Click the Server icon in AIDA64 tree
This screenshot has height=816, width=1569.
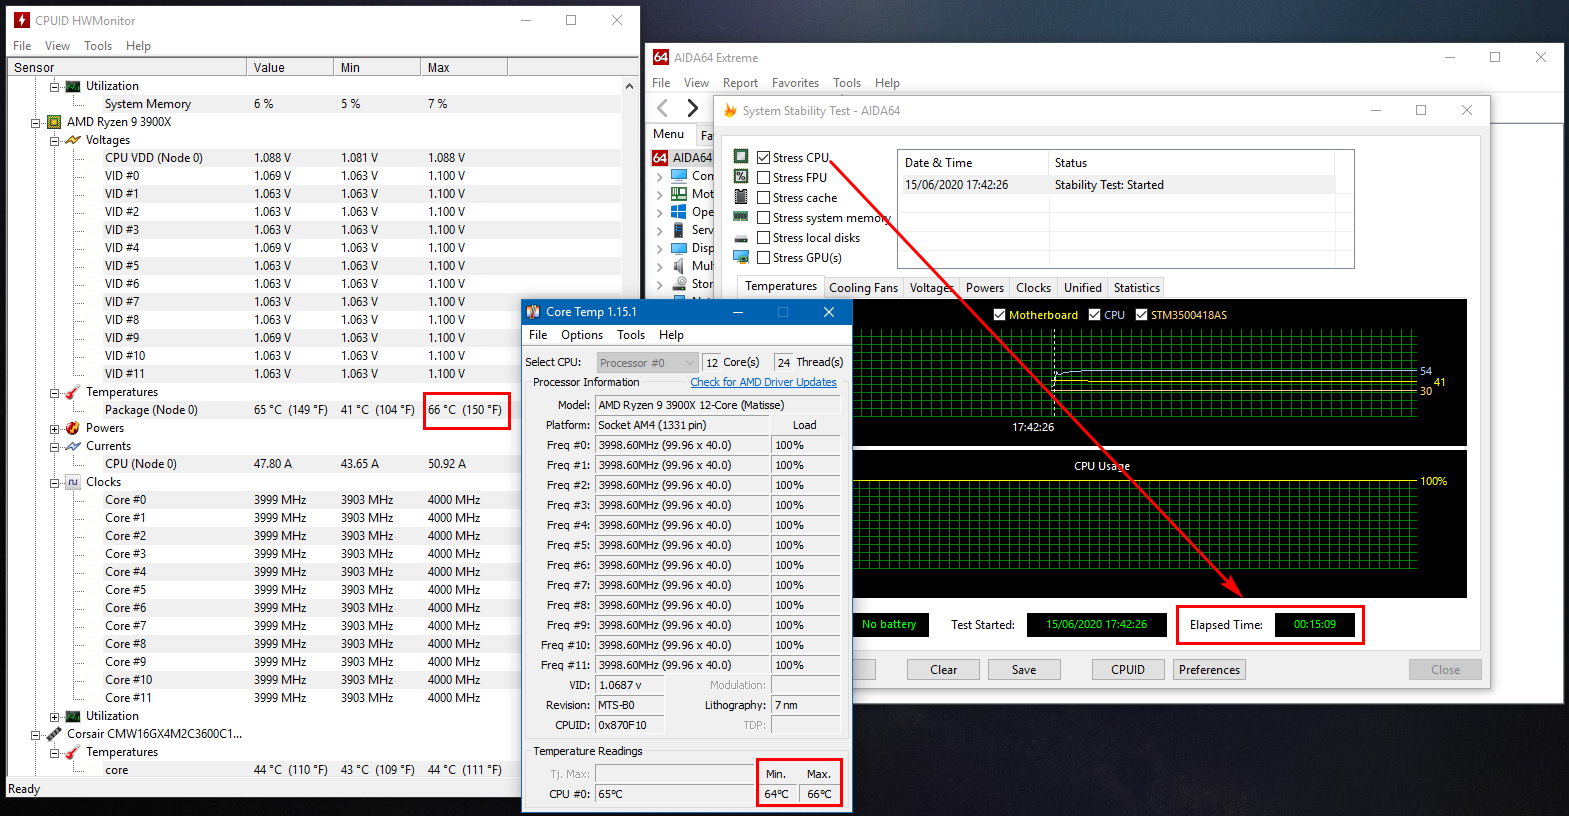point(679,229)
